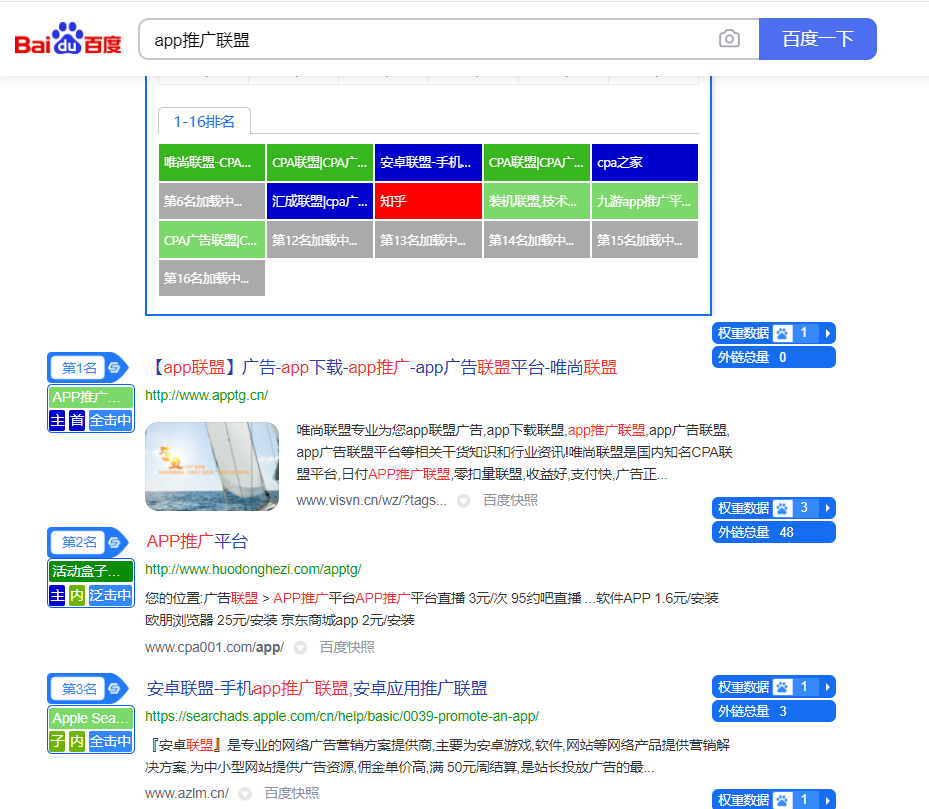Open 百度快照 beside www.cpa001.com/app/
Viewport: 929px width, 809px height.
click(x=347, y=647)
